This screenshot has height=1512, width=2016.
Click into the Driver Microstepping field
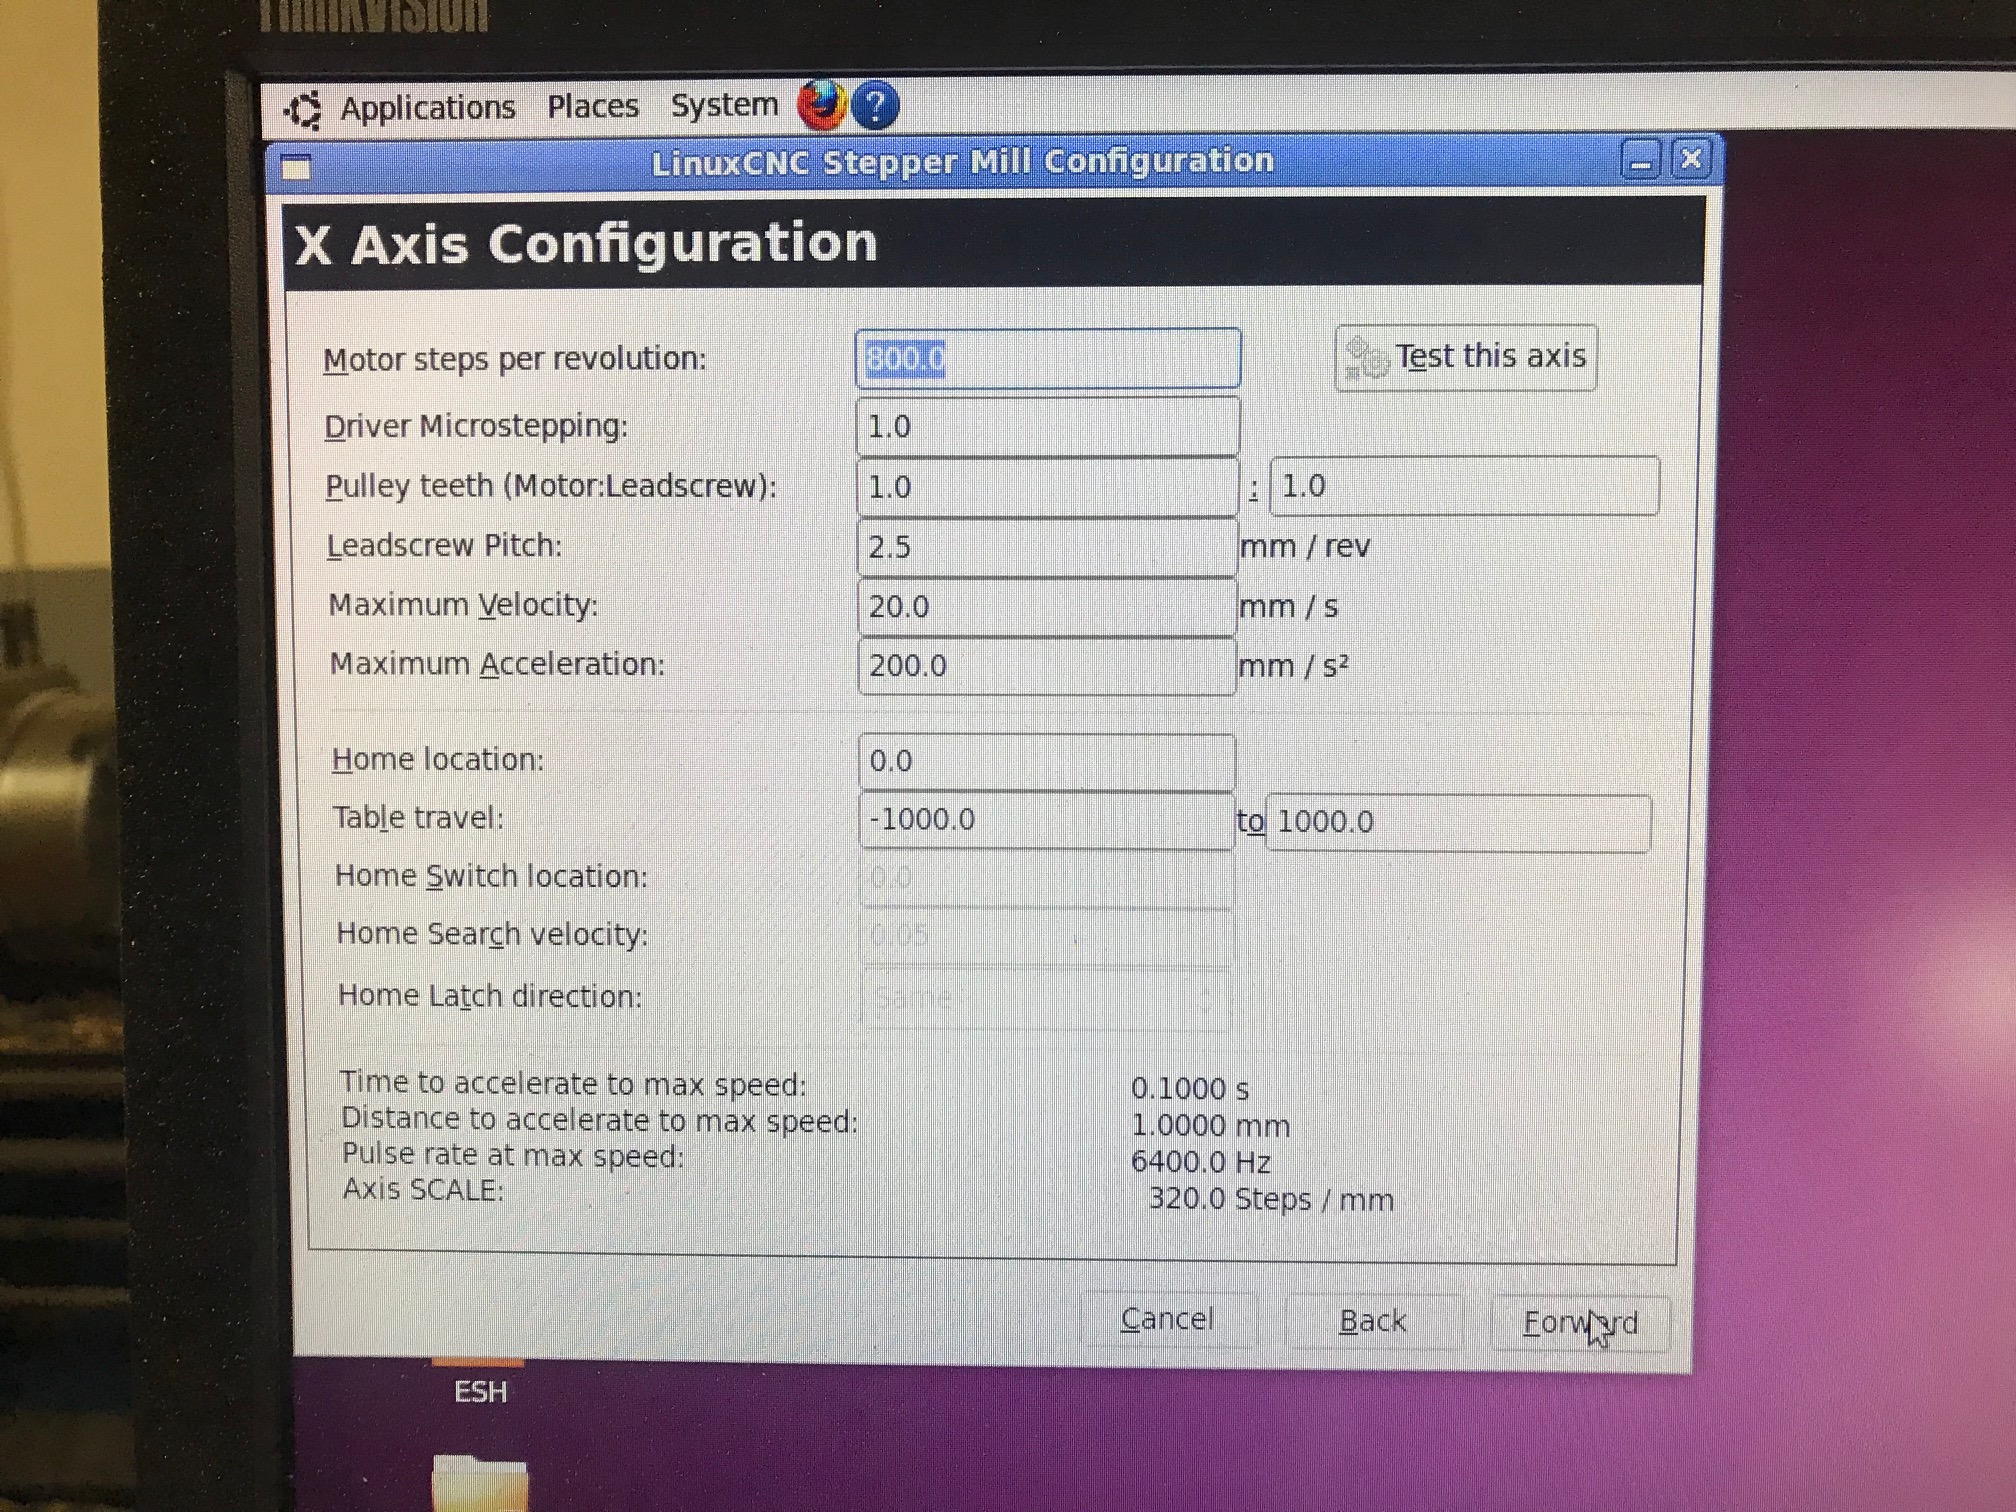point(1047,427)
